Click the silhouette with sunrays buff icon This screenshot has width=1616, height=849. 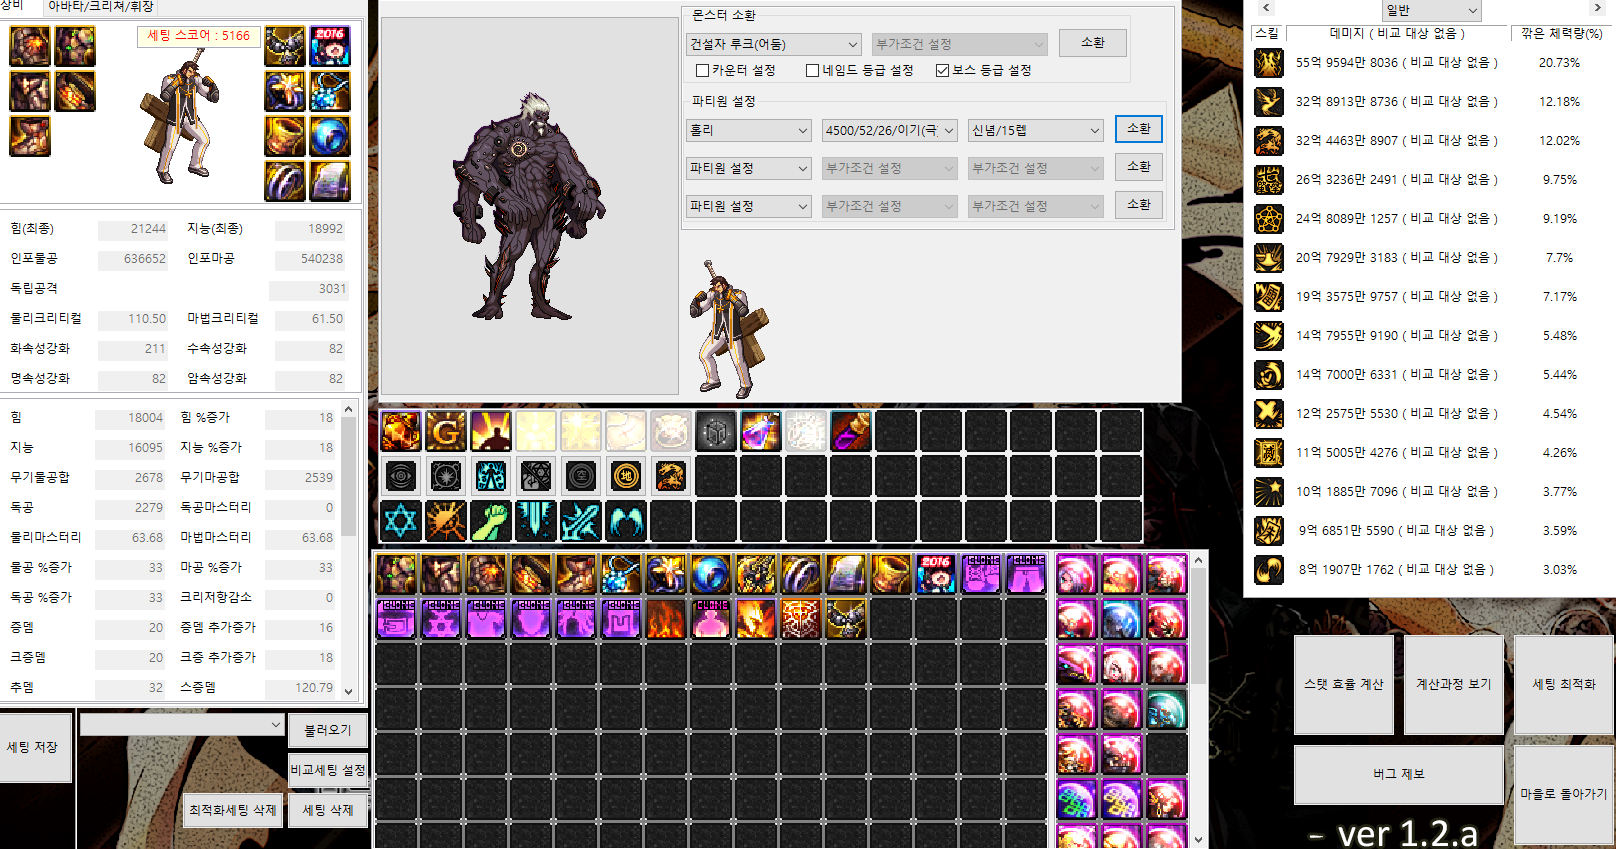pos(491,431)
